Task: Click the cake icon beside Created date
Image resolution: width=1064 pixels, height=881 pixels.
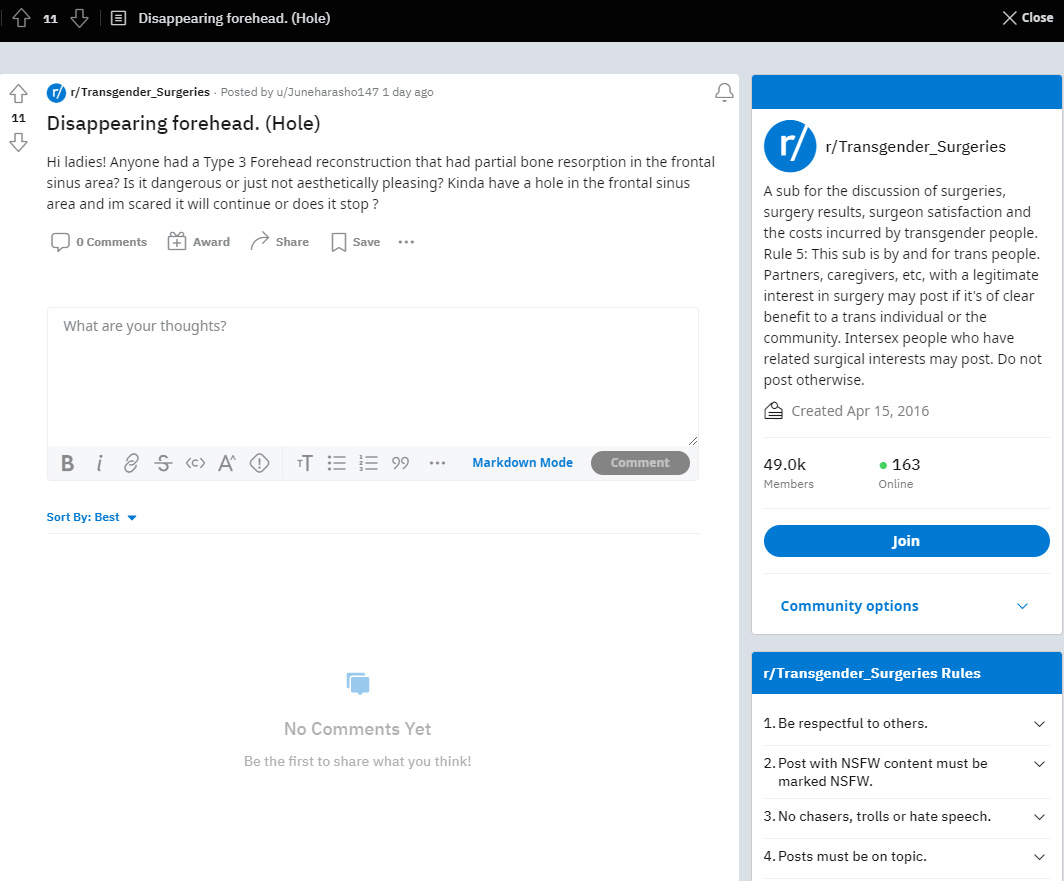Action: pyautogui.click(x=774, y=411)
